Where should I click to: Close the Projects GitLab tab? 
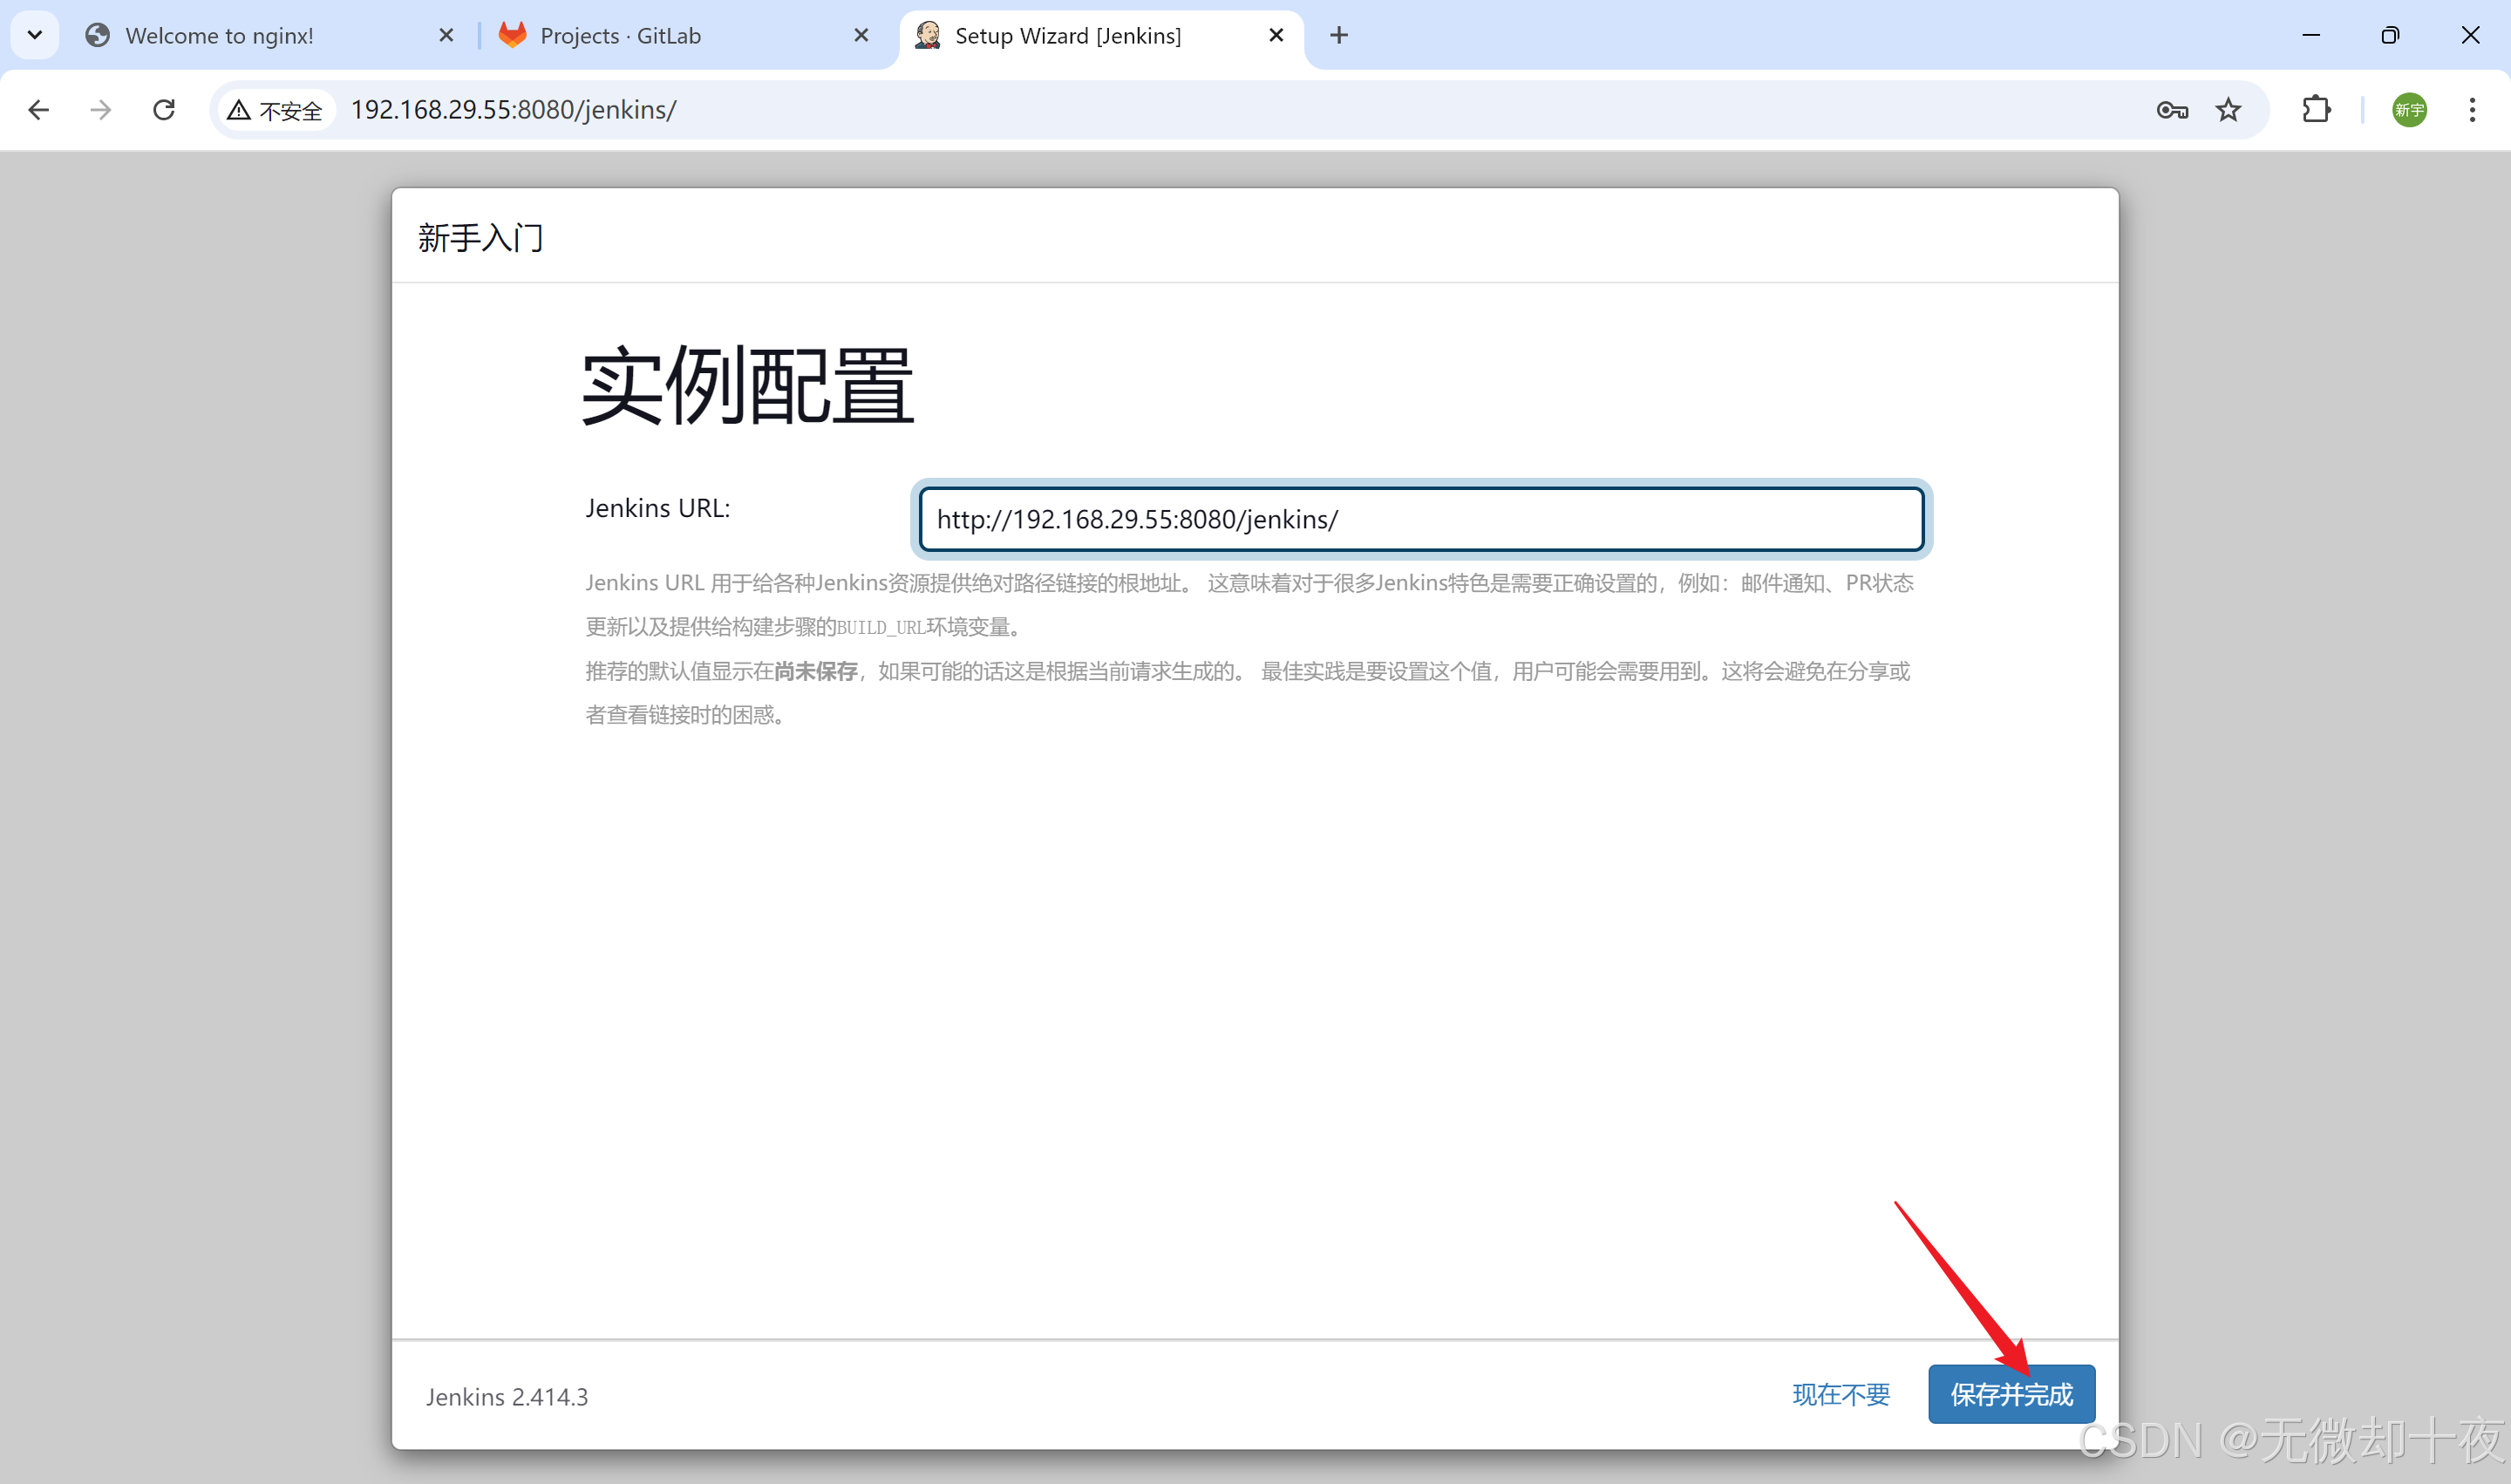coord(861,36)
